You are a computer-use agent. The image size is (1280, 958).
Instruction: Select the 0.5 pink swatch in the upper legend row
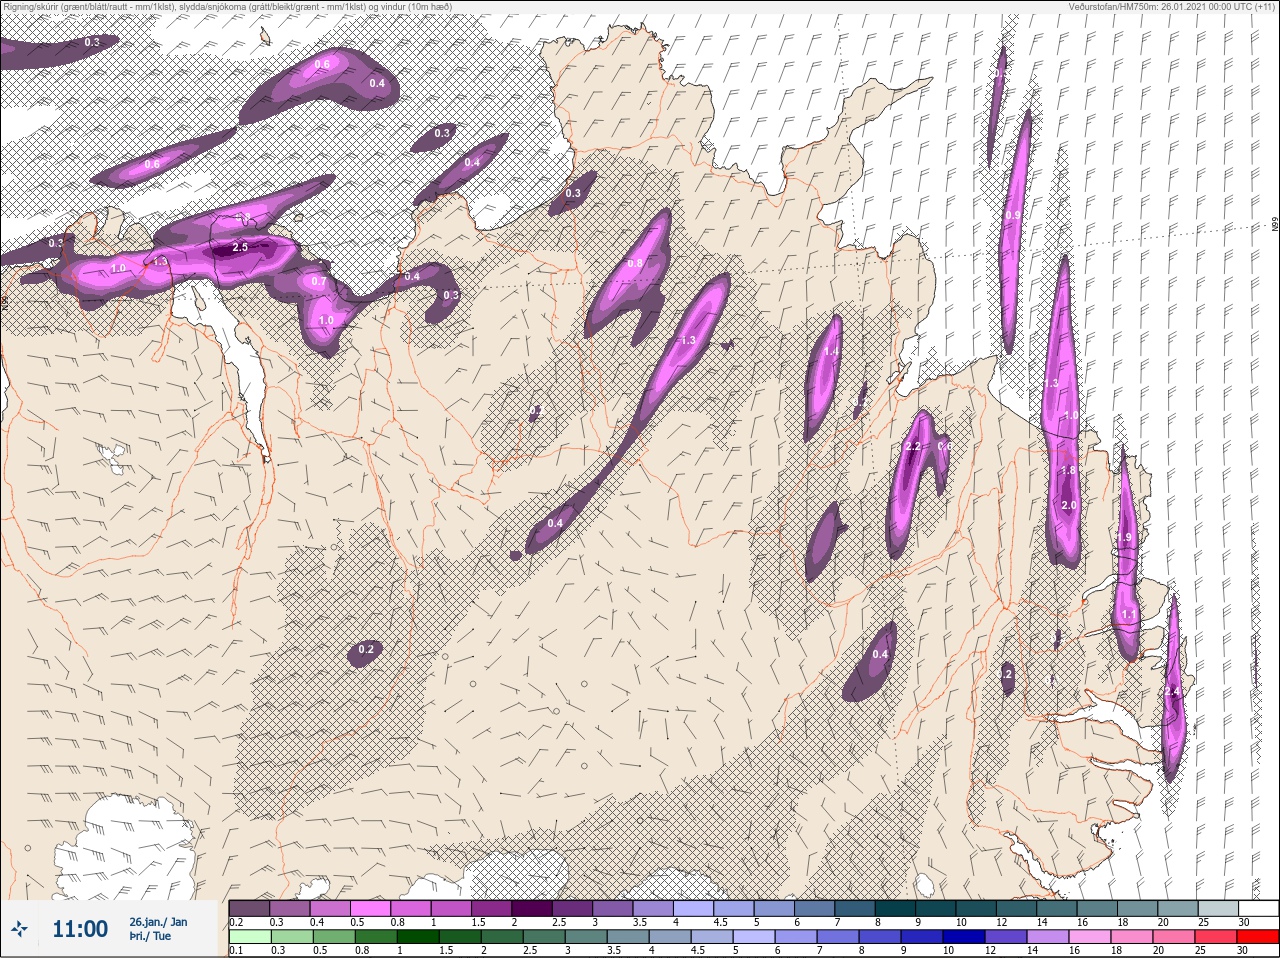[370, 907]
